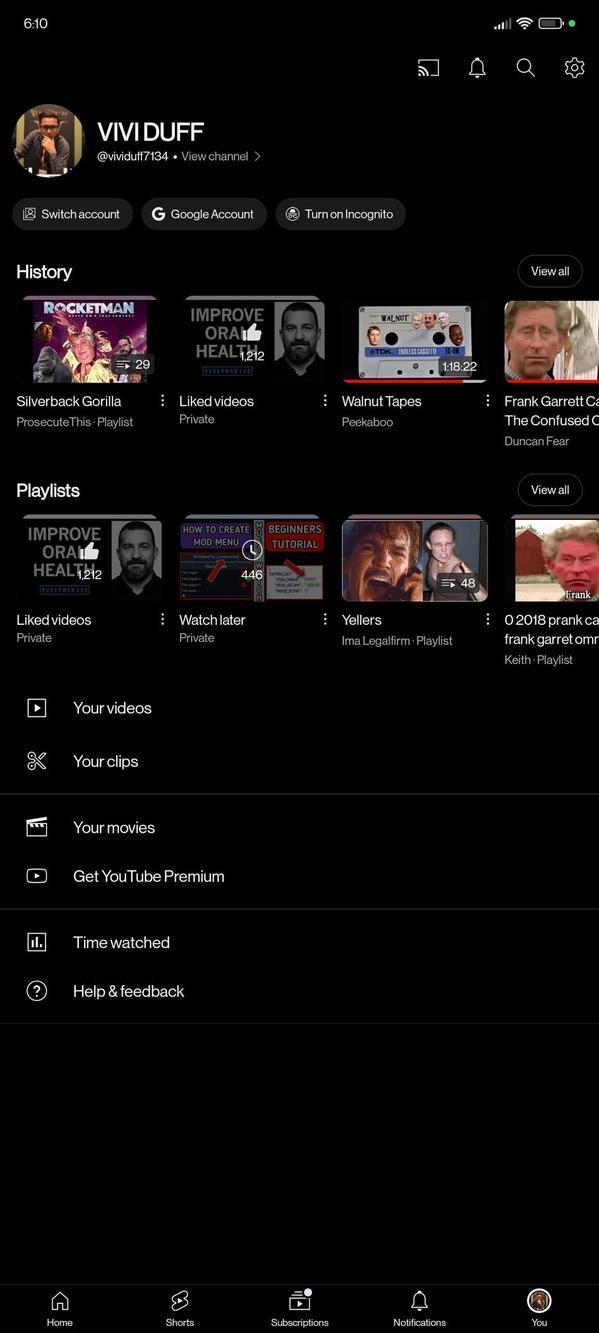The height and width of the screenshot is (1333, 599).
Task: Tap the Cast to device icon
Action: pyautogui.click(x=428, y=68)
